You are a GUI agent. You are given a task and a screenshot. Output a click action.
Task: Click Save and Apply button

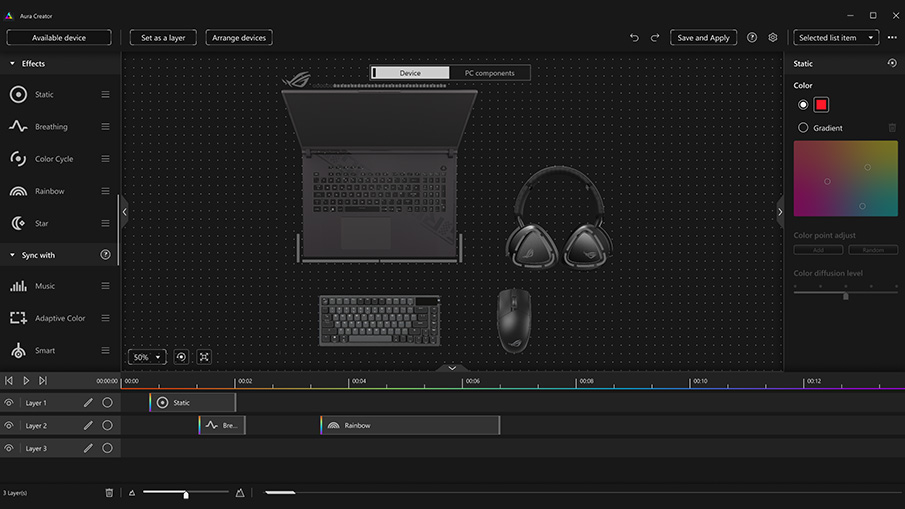point(703,38)
